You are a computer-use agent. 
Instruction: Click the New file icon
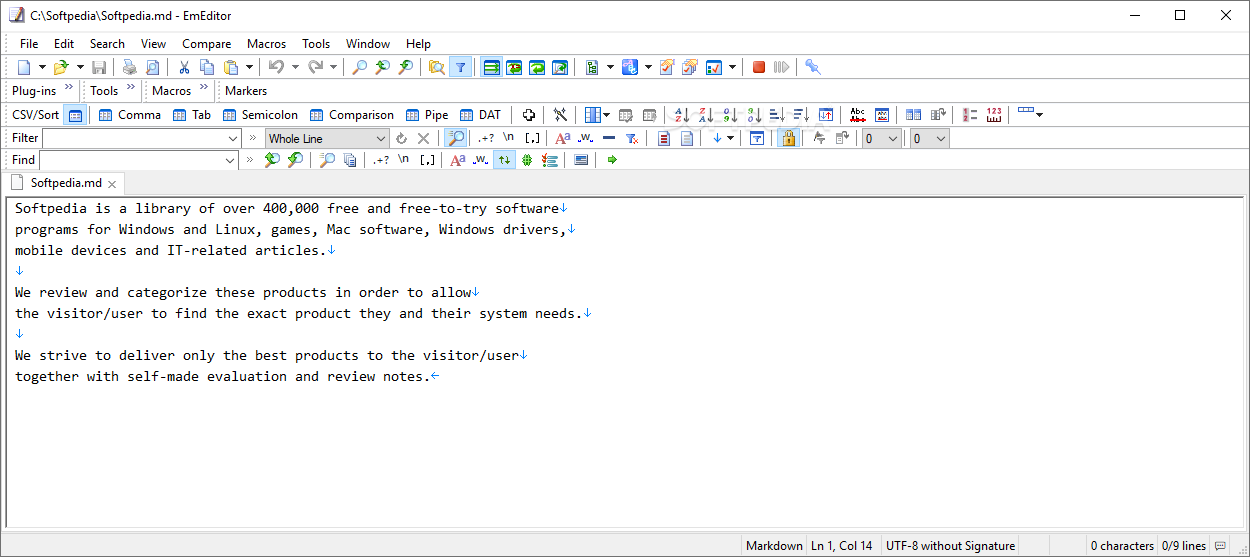tap(24, 67)
